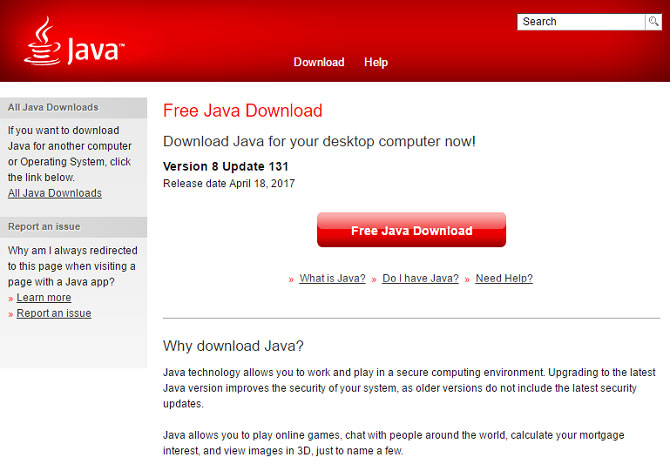This screenshot has width=670, height=464.
Task: Click the magnifying glass search icon
Action: coord(653,21)
